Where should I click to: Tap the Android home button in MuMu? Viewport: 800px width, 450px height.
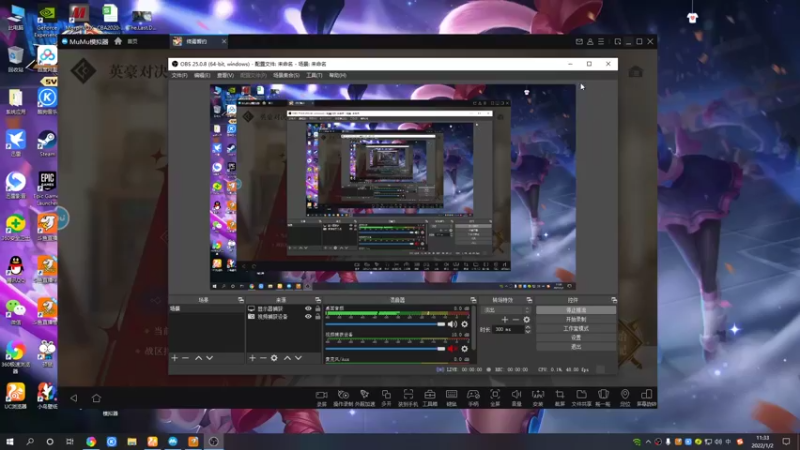tap(96, 398)
